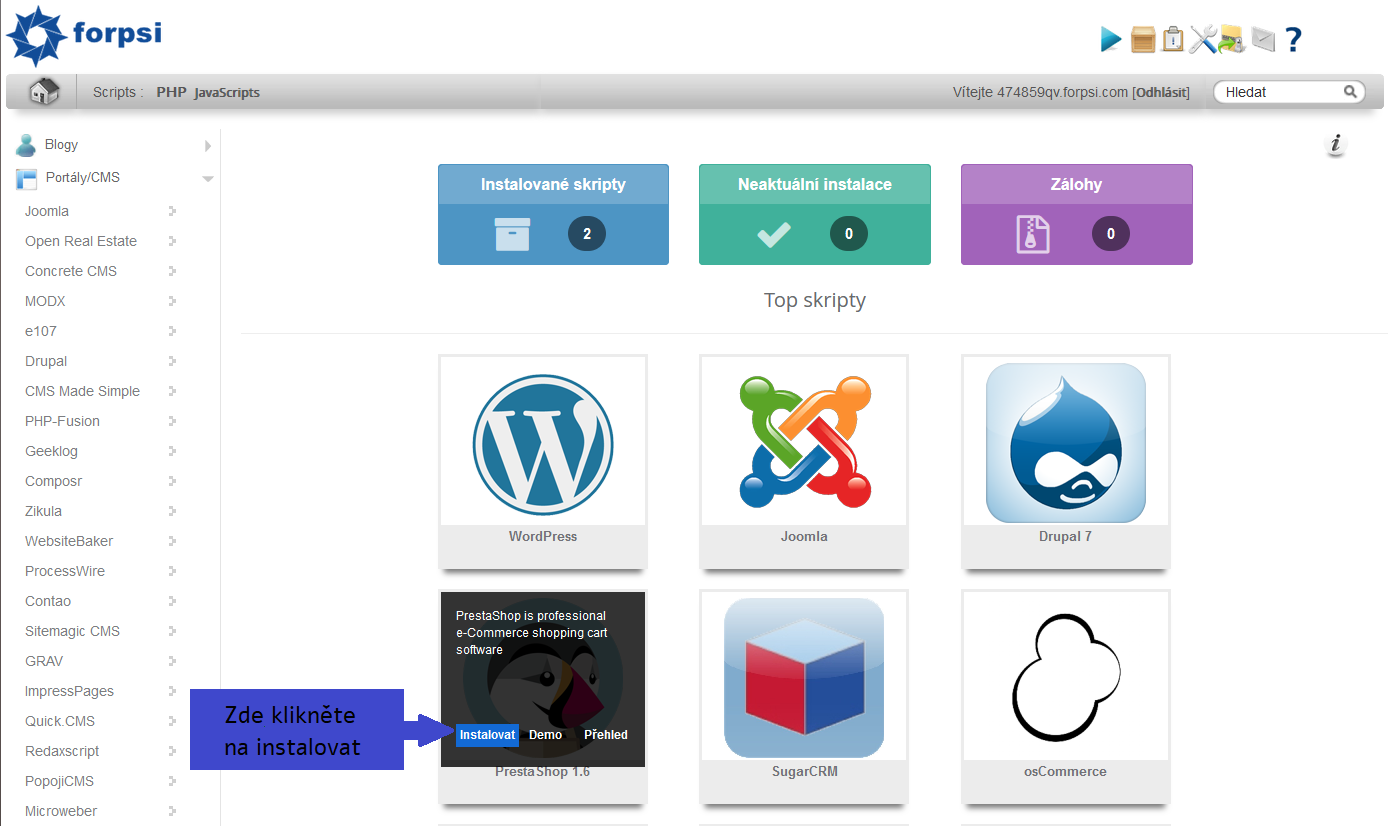
Task: Select Sitemagic CMS in the sidebar
Action: (72, 631)
